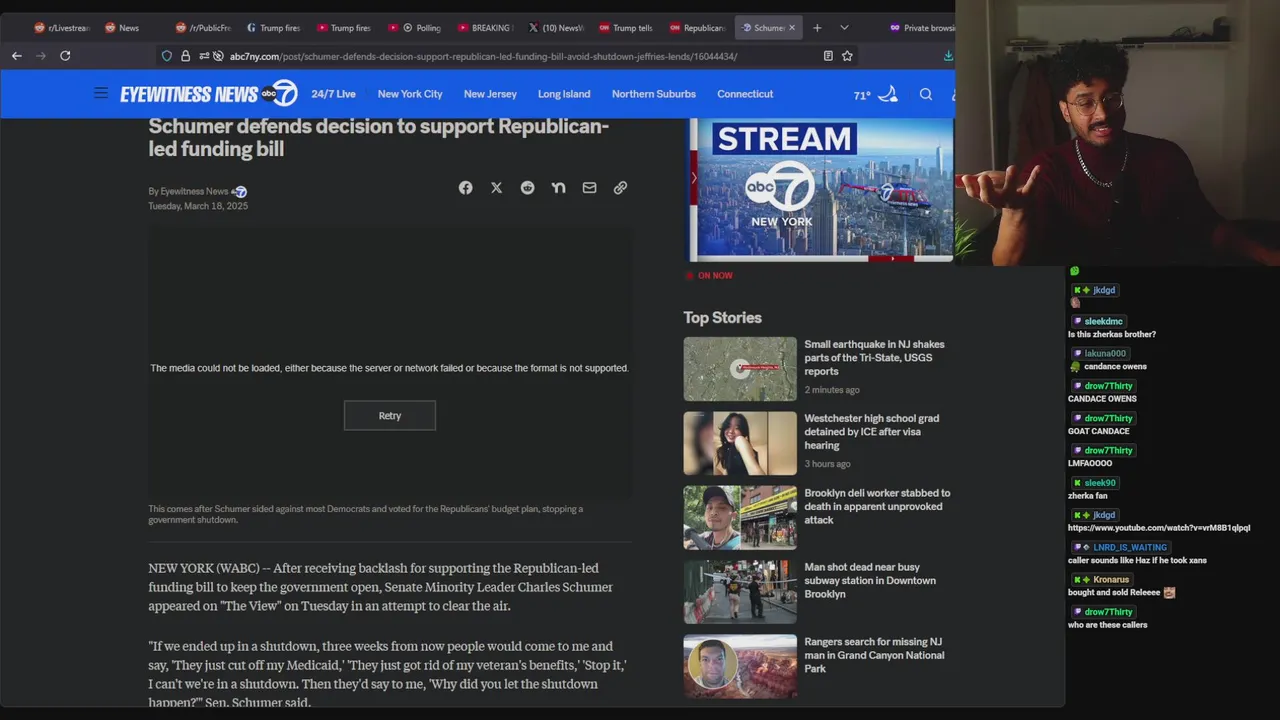Click the Top Stories heading
This screenshot has height=720, width=1280.
pyautogui.click(x=722, y=317)
